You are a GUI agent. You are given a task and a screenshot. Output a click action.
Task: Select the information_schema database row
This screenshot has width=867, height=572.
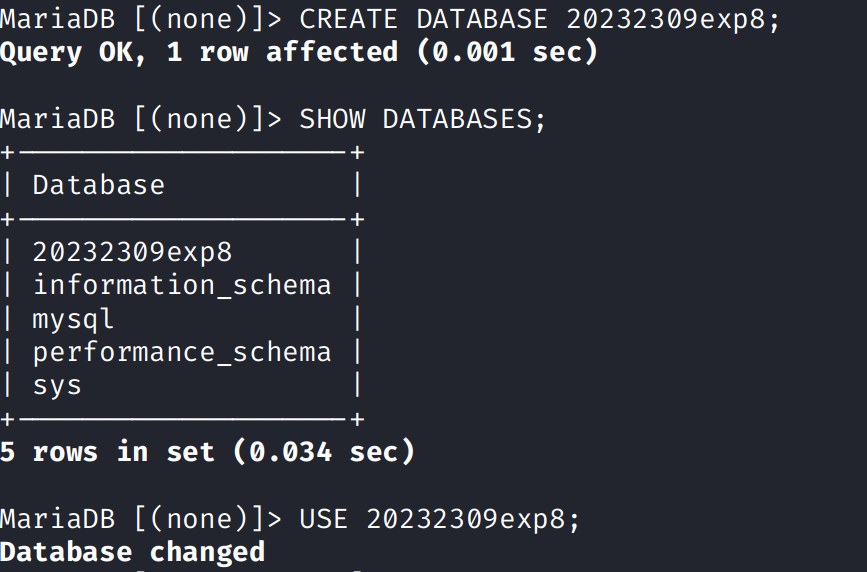181,285
